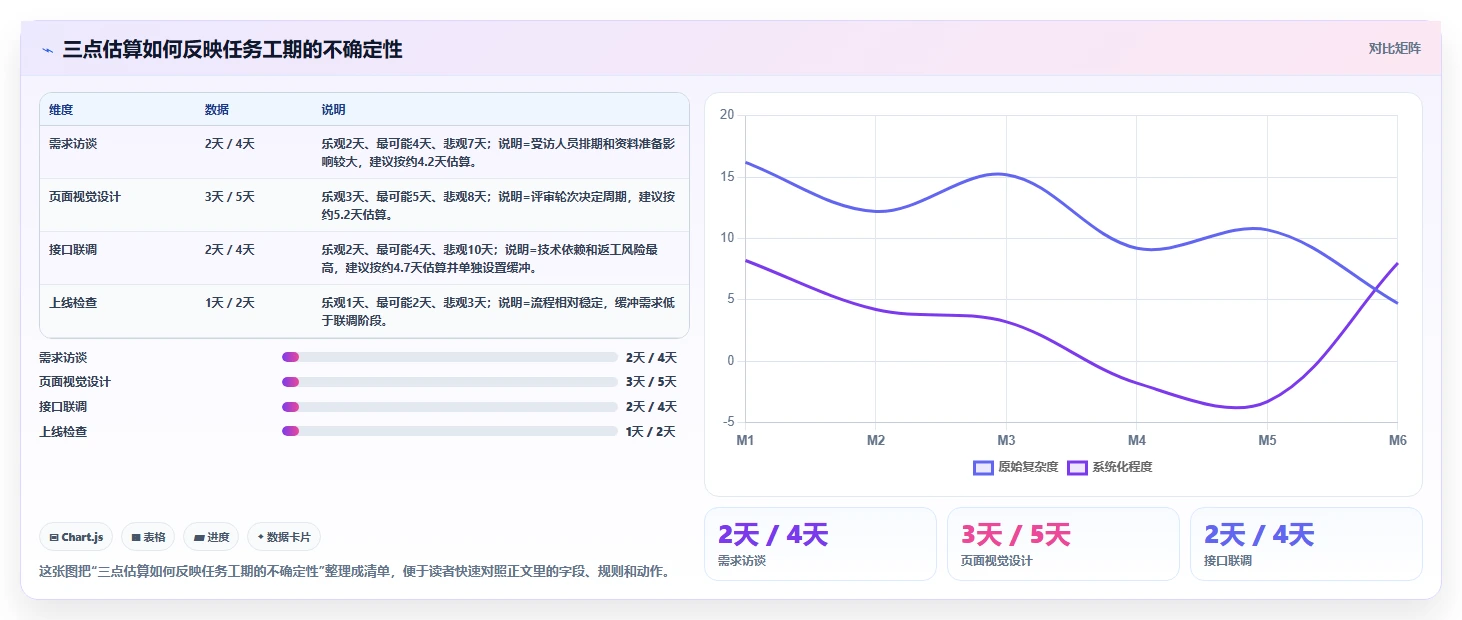Screen dimensions: 1462x620
Task: Click the page title 三点估算如何反映任务工期的不确定性
Action: (232, 49)
